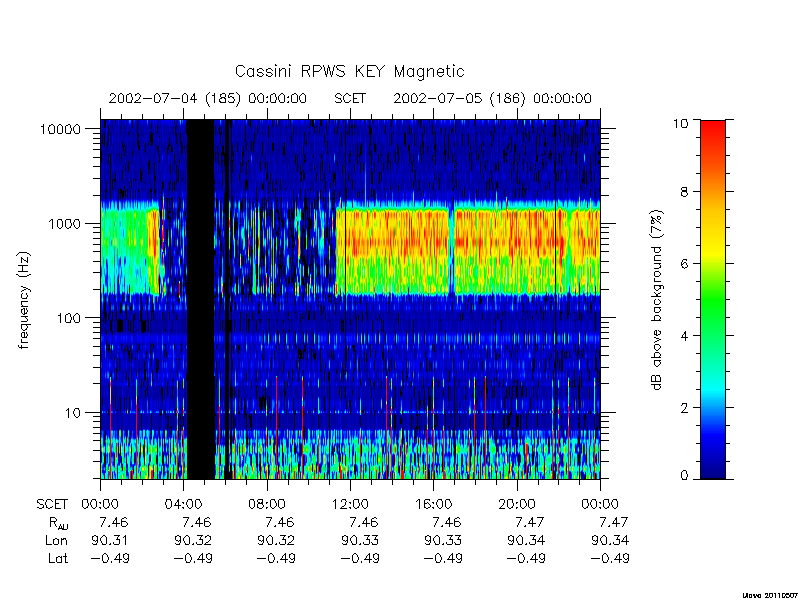
Task: Click the "SCET" label between the dates
Action: click(x=350, y=98)
